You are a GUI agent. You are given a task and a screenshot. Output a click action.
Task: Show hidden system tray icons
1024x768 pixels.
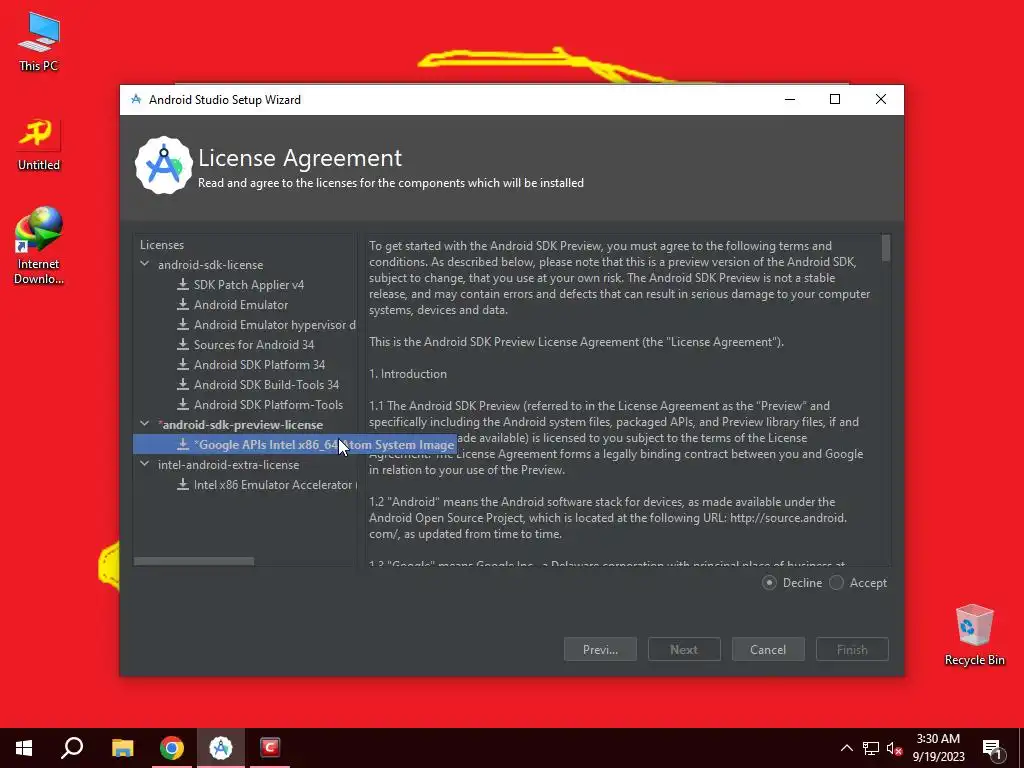tap(846, 748)
